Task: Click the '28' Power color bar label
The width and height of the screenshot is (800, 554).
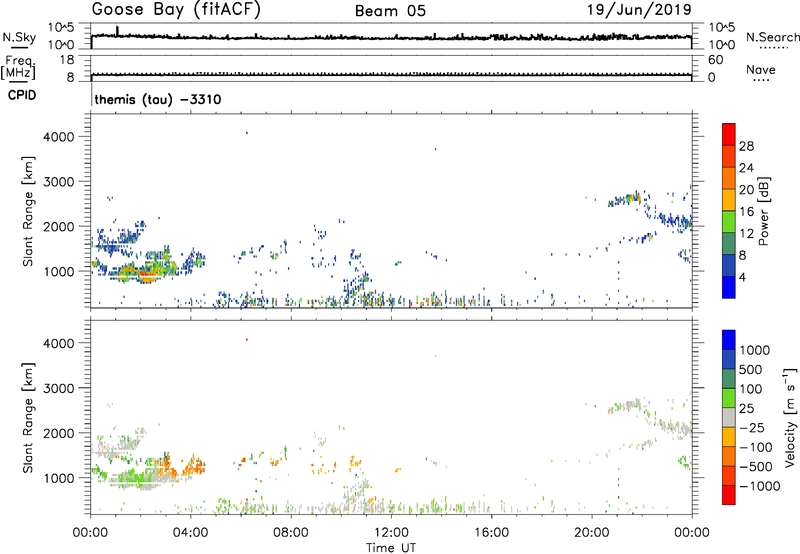Action: tap(746, 146)
